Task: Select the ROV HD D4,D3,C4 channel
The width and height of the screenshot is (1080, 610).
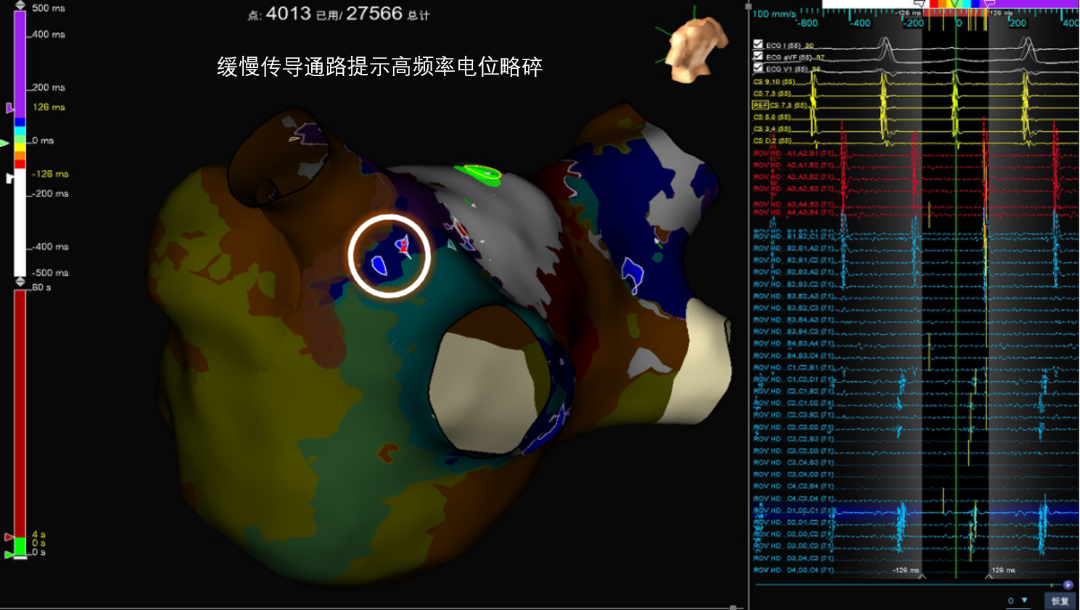Action: point(793,569)
